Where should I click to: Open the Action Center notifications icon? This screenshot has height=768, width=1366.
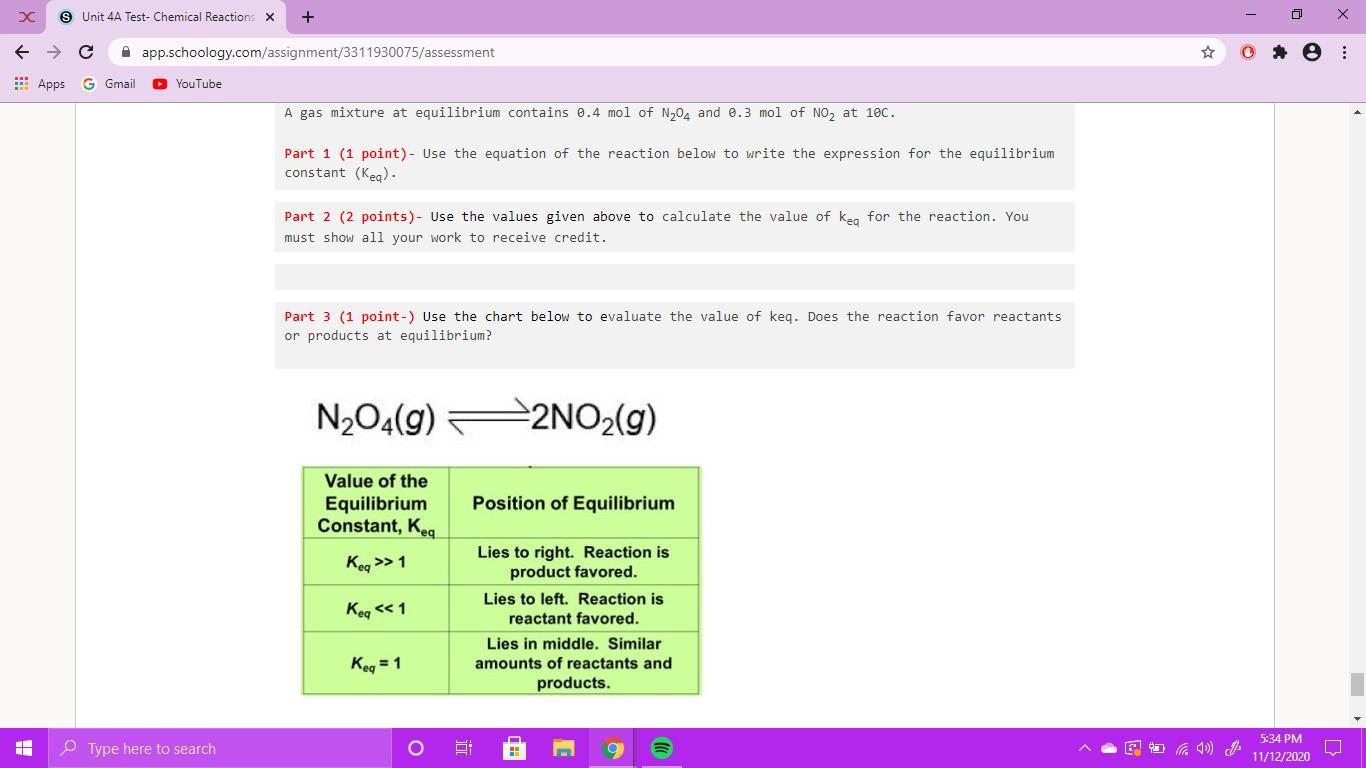pyautogui.click(x=1333, y=748)
